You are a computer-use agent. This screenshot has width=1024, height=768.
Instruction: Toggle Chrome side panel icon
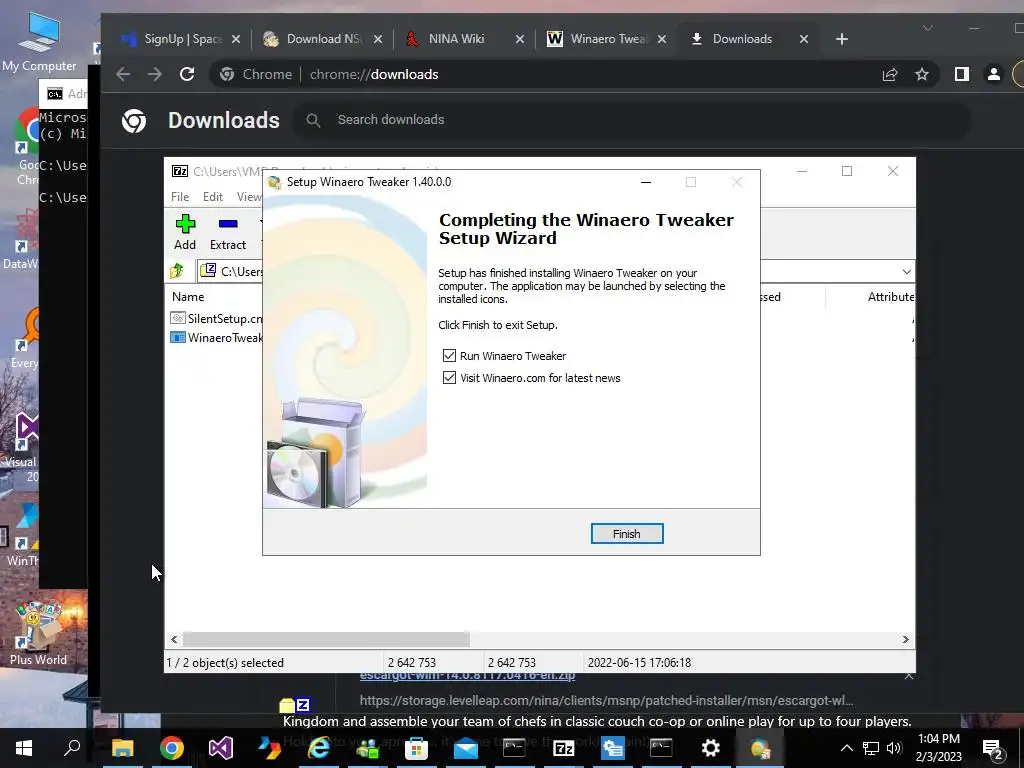[x=961, y=74]
